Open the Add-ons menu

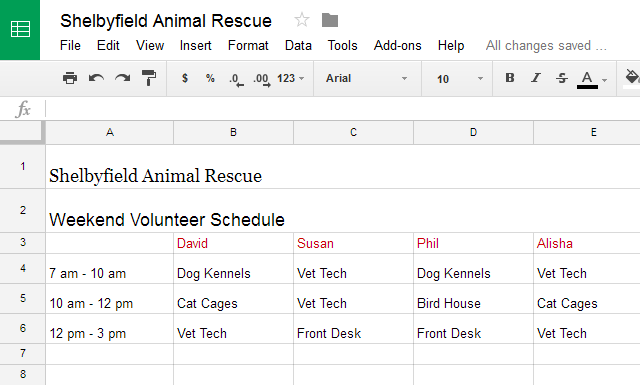tap(398, 45)
